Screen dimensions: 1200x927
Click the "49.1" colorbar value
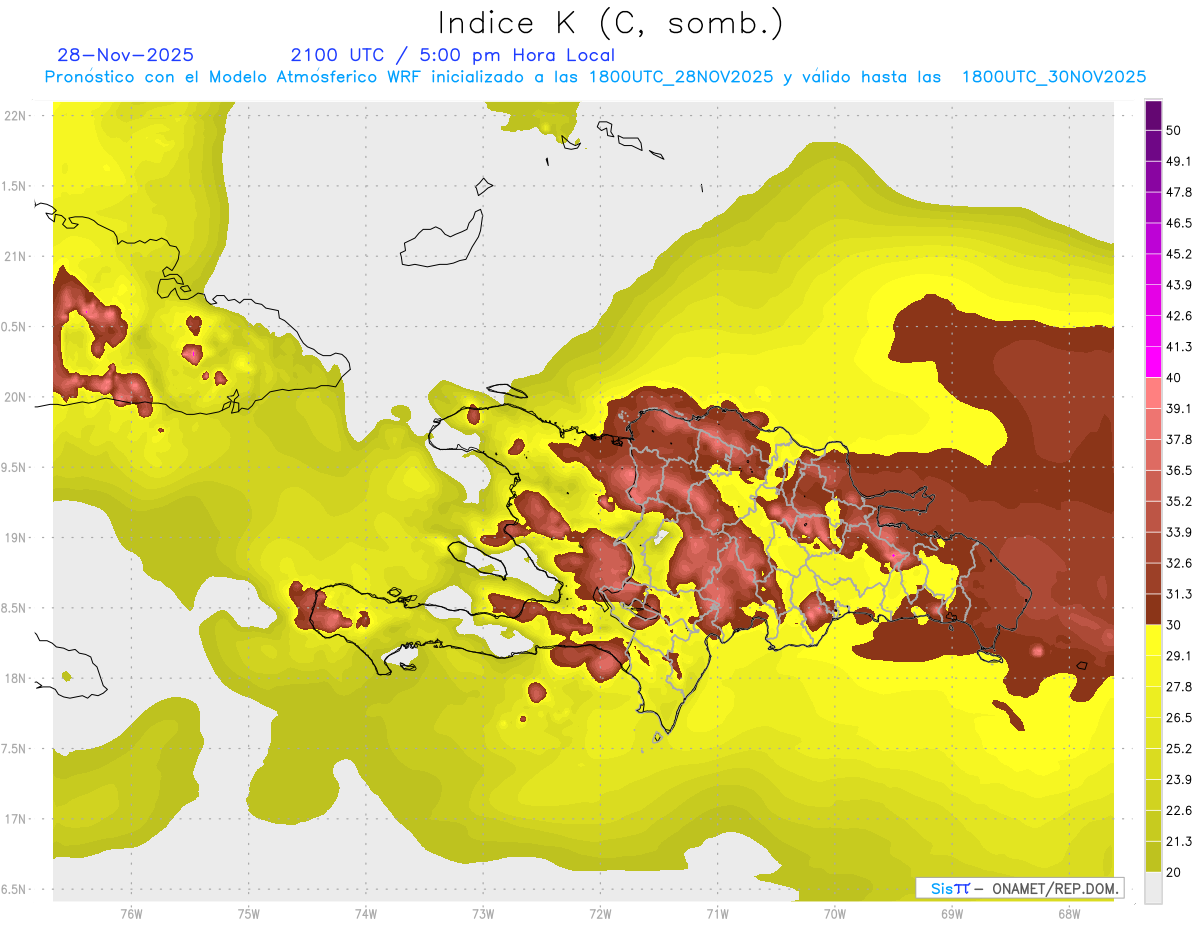point(1179,161)
